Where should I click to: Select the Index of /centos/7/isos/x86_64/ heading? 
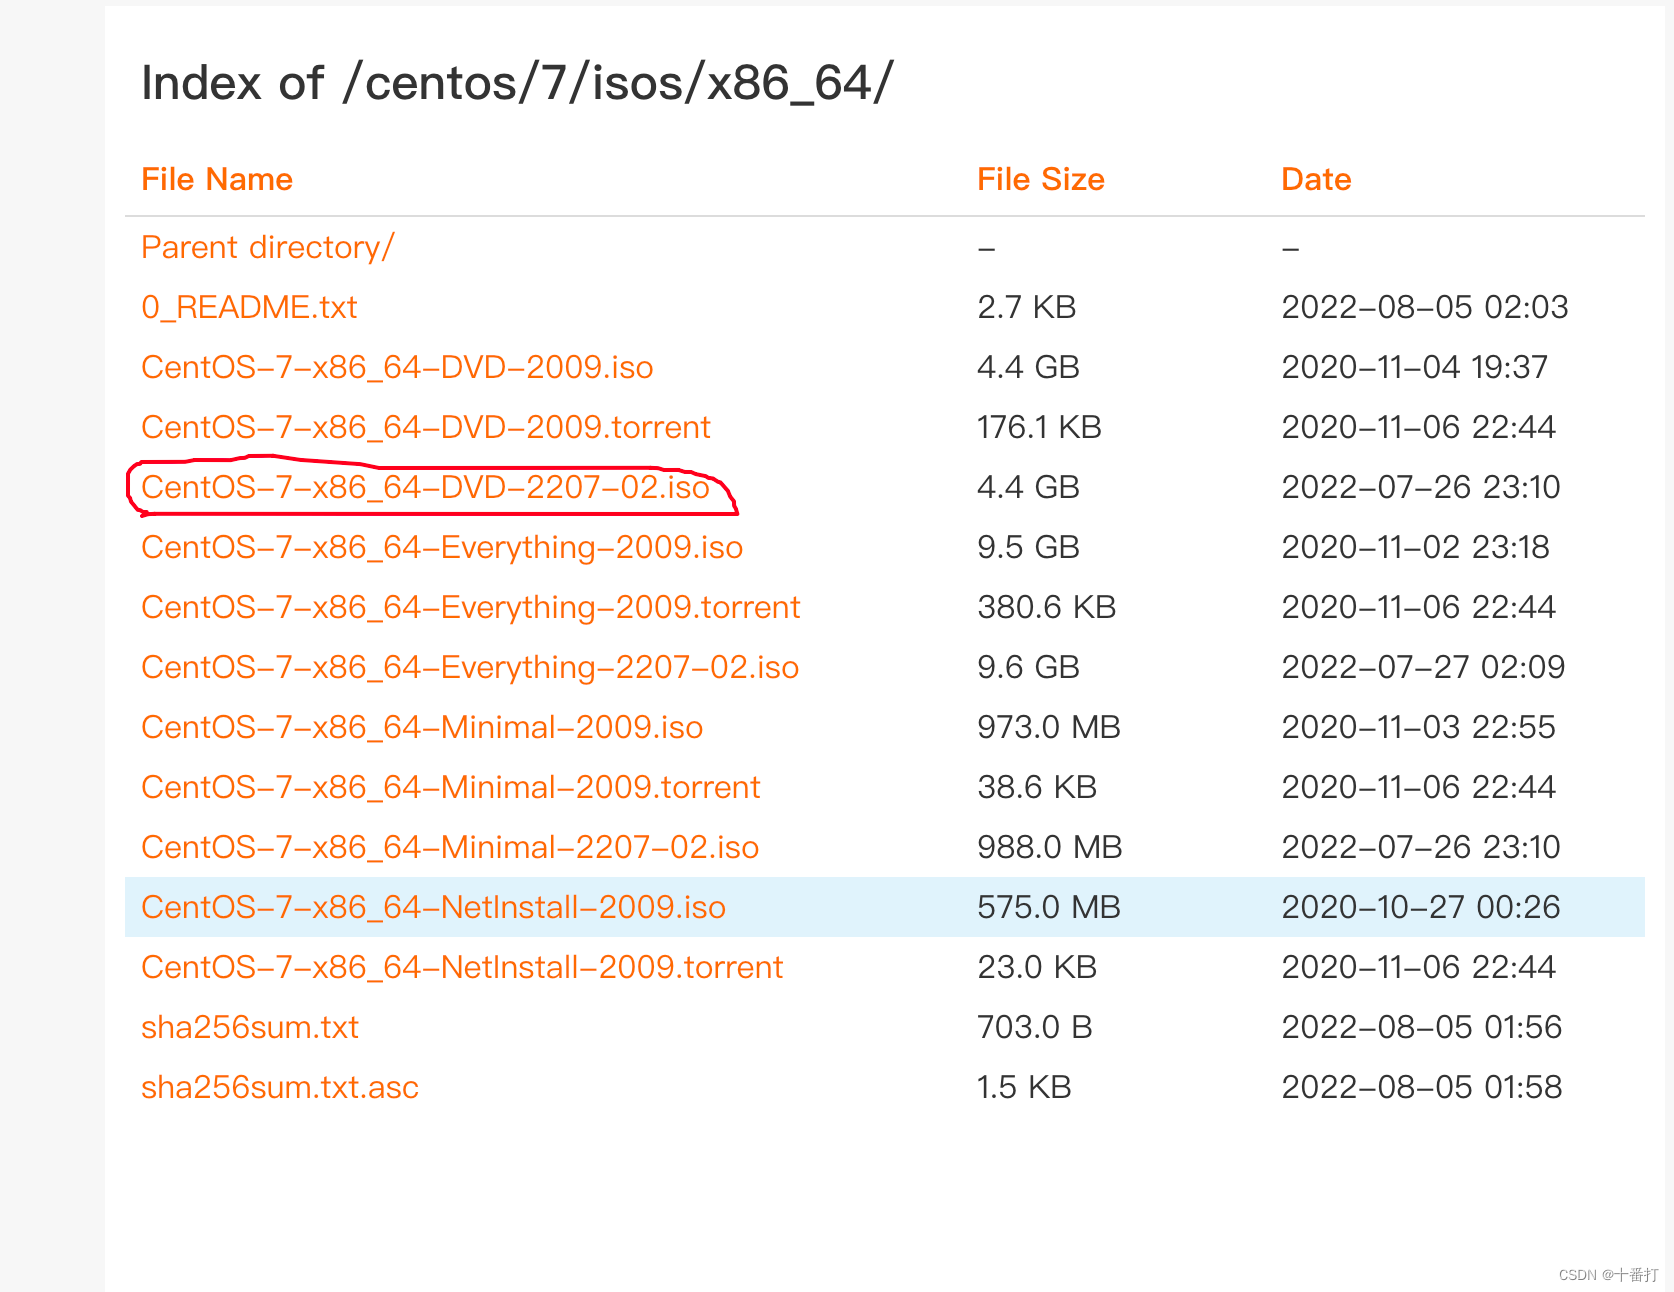[517, 83]
